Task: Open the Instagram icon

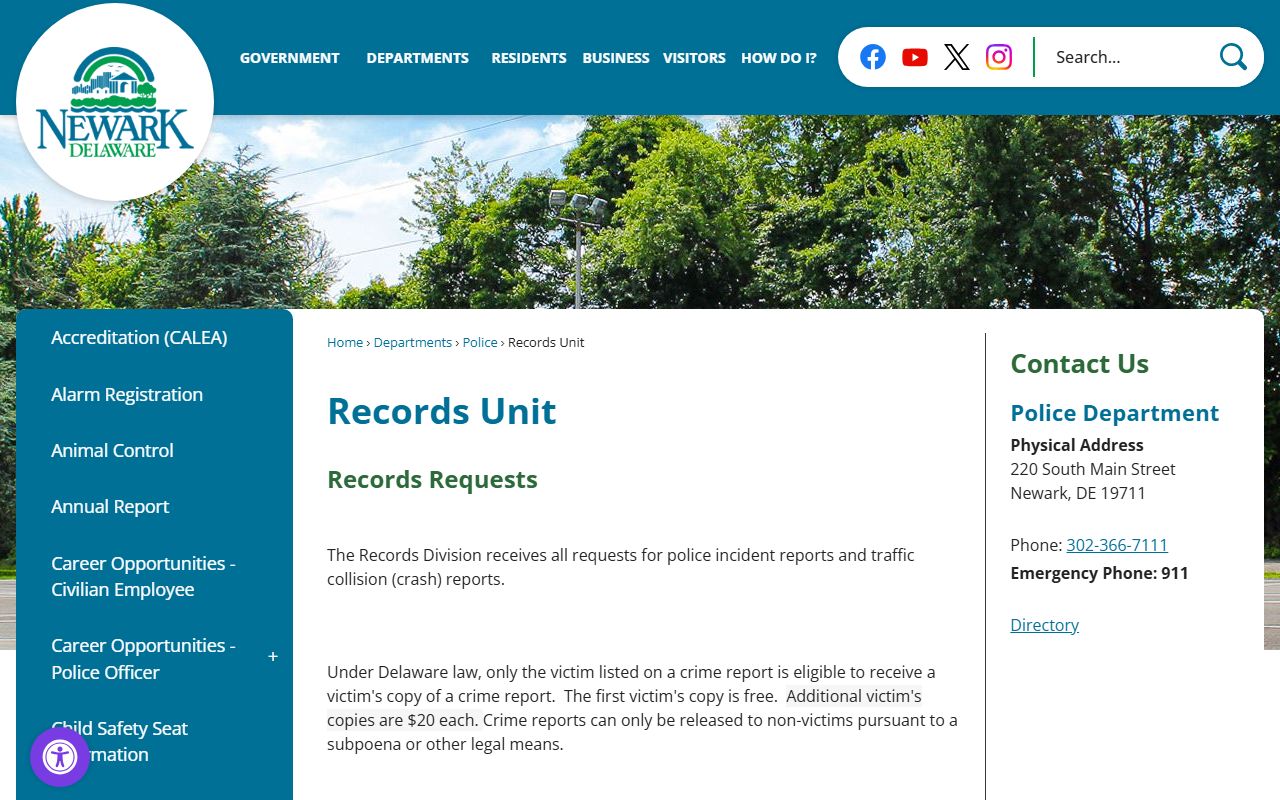Action: click(x=999, y=57)
